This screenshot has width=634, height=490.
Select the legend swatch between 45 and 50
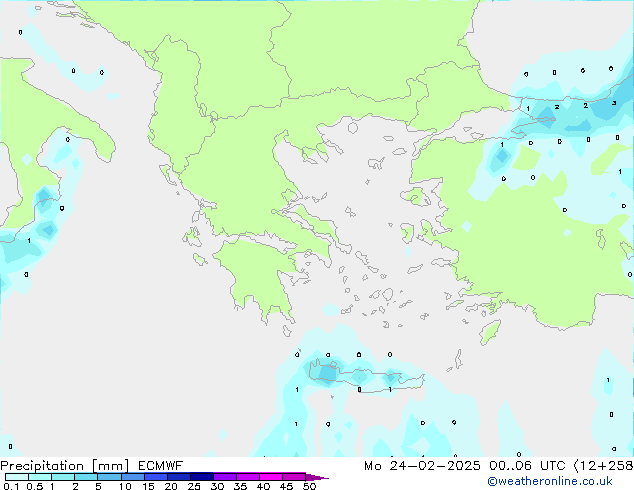(x=294, y=477)
